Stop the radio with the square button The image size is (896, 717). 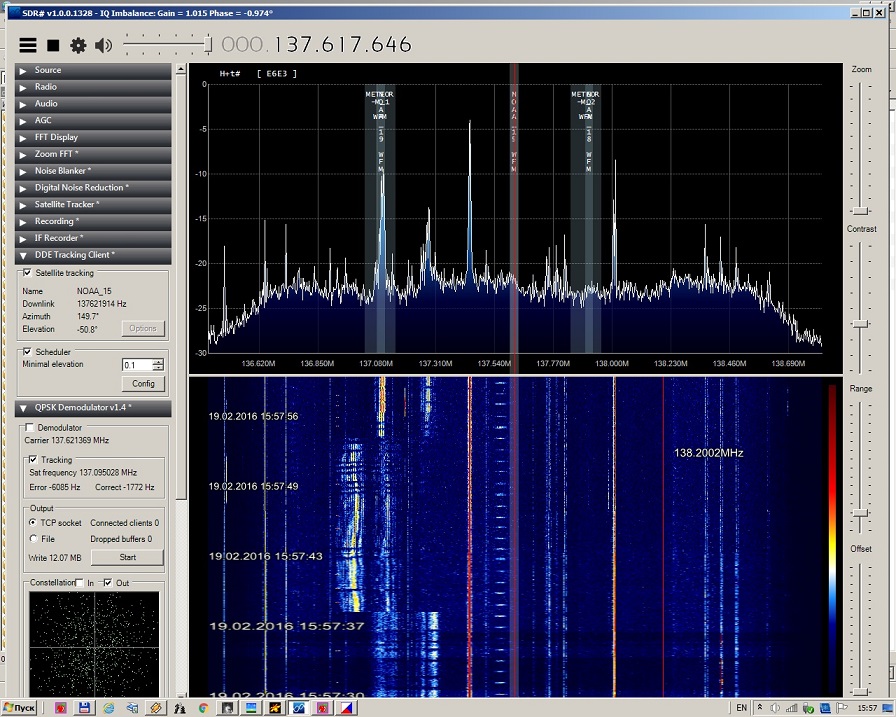click(x=53, y=45)
